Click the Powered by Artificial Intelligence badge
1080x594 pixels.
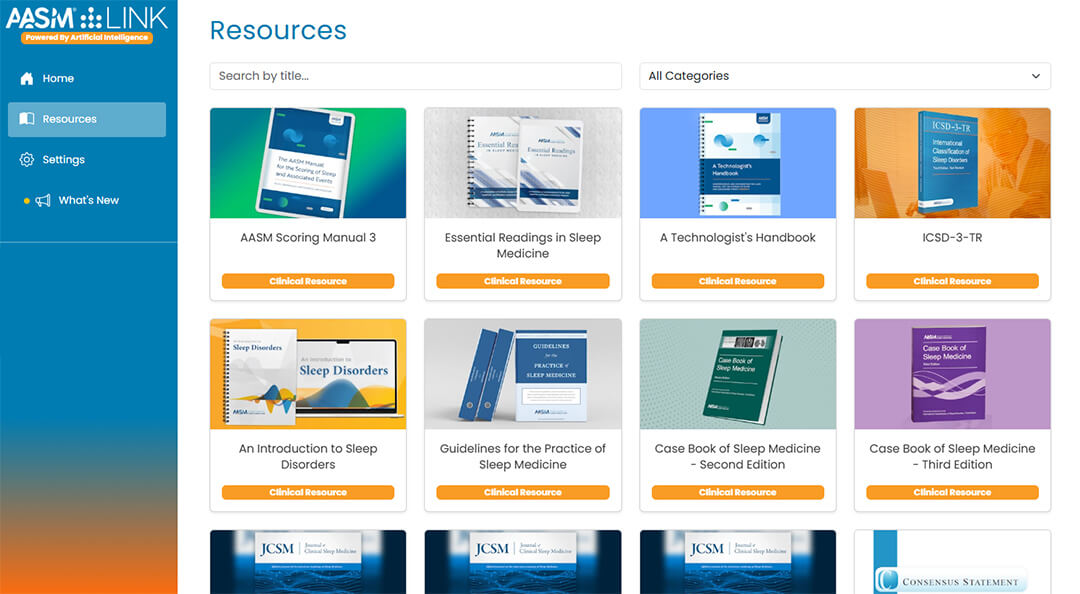click(87, 38)
